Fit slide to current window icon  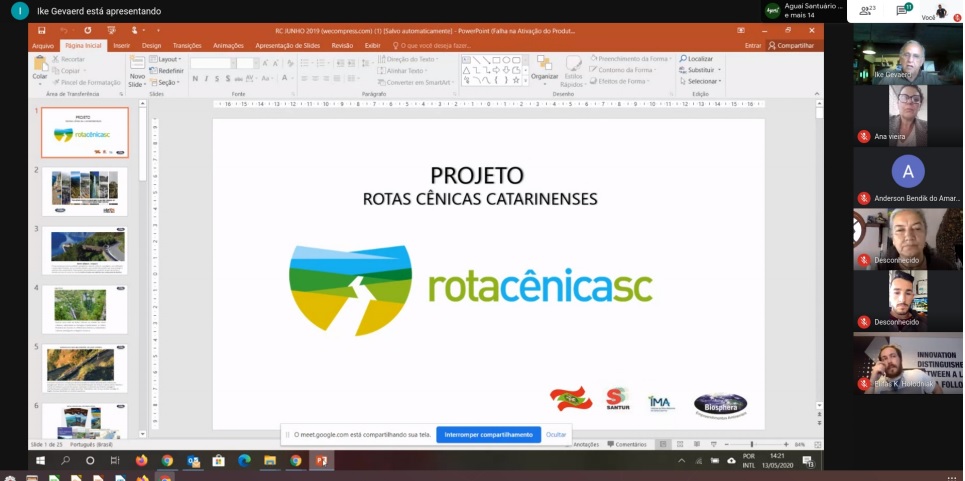(x=818, y=444)
